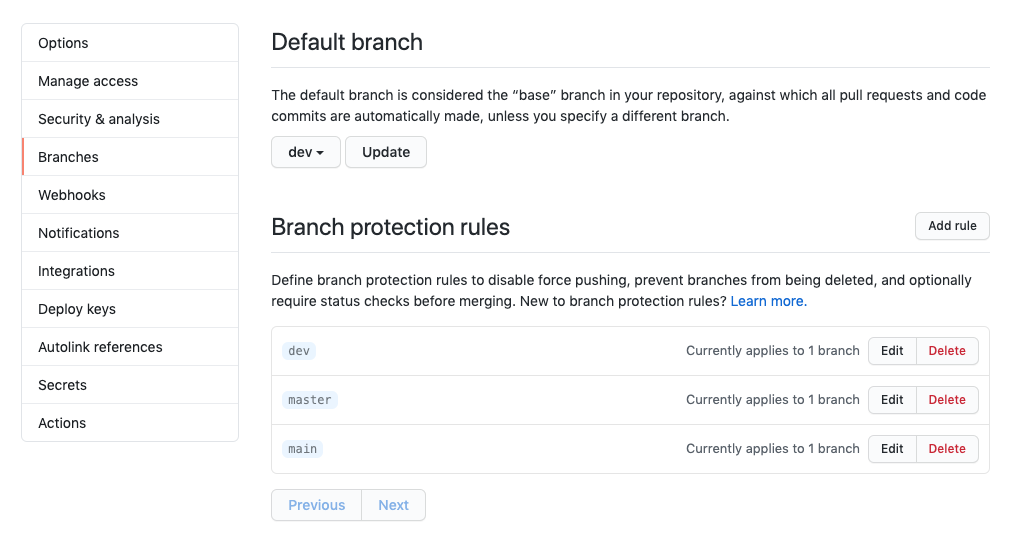The height and width of the screenshot is (546, 1016).
Task: Edit the main branch protection rule
Action: coord(892,449)
